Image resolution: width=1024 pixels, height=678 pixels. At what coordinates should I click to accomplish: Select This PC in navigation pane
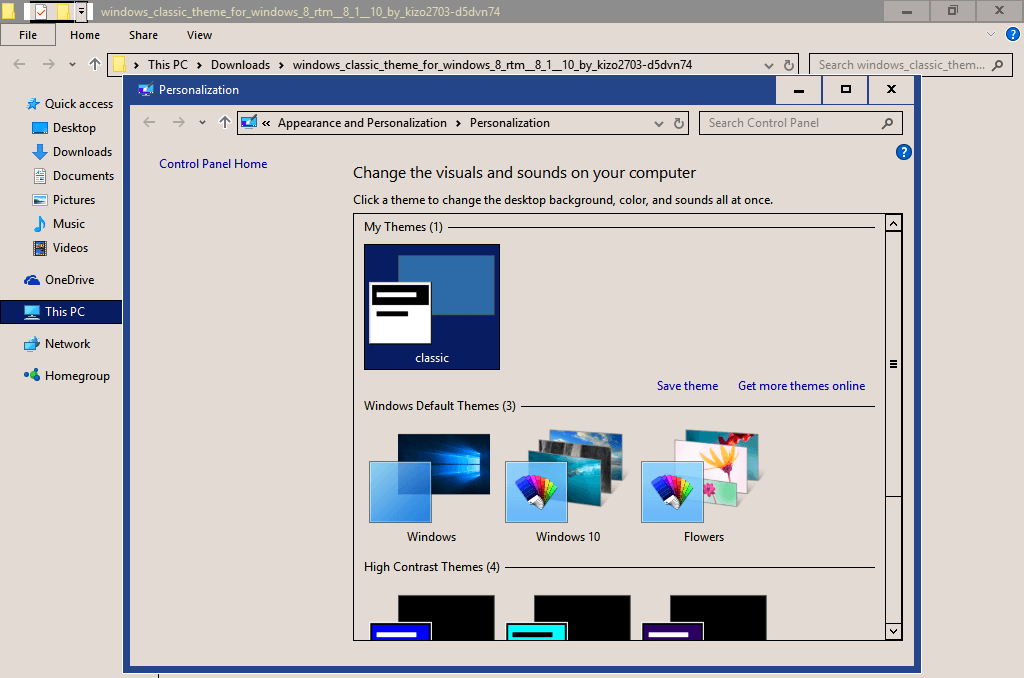[x=61, y=312]
